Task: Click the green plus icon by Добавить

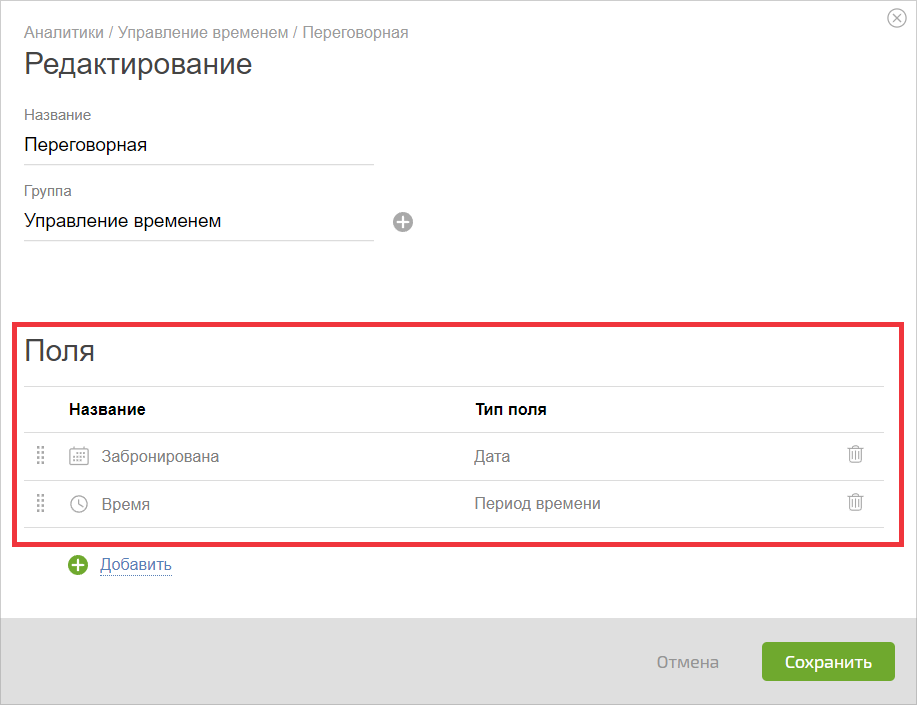Action: coord(78,565)
